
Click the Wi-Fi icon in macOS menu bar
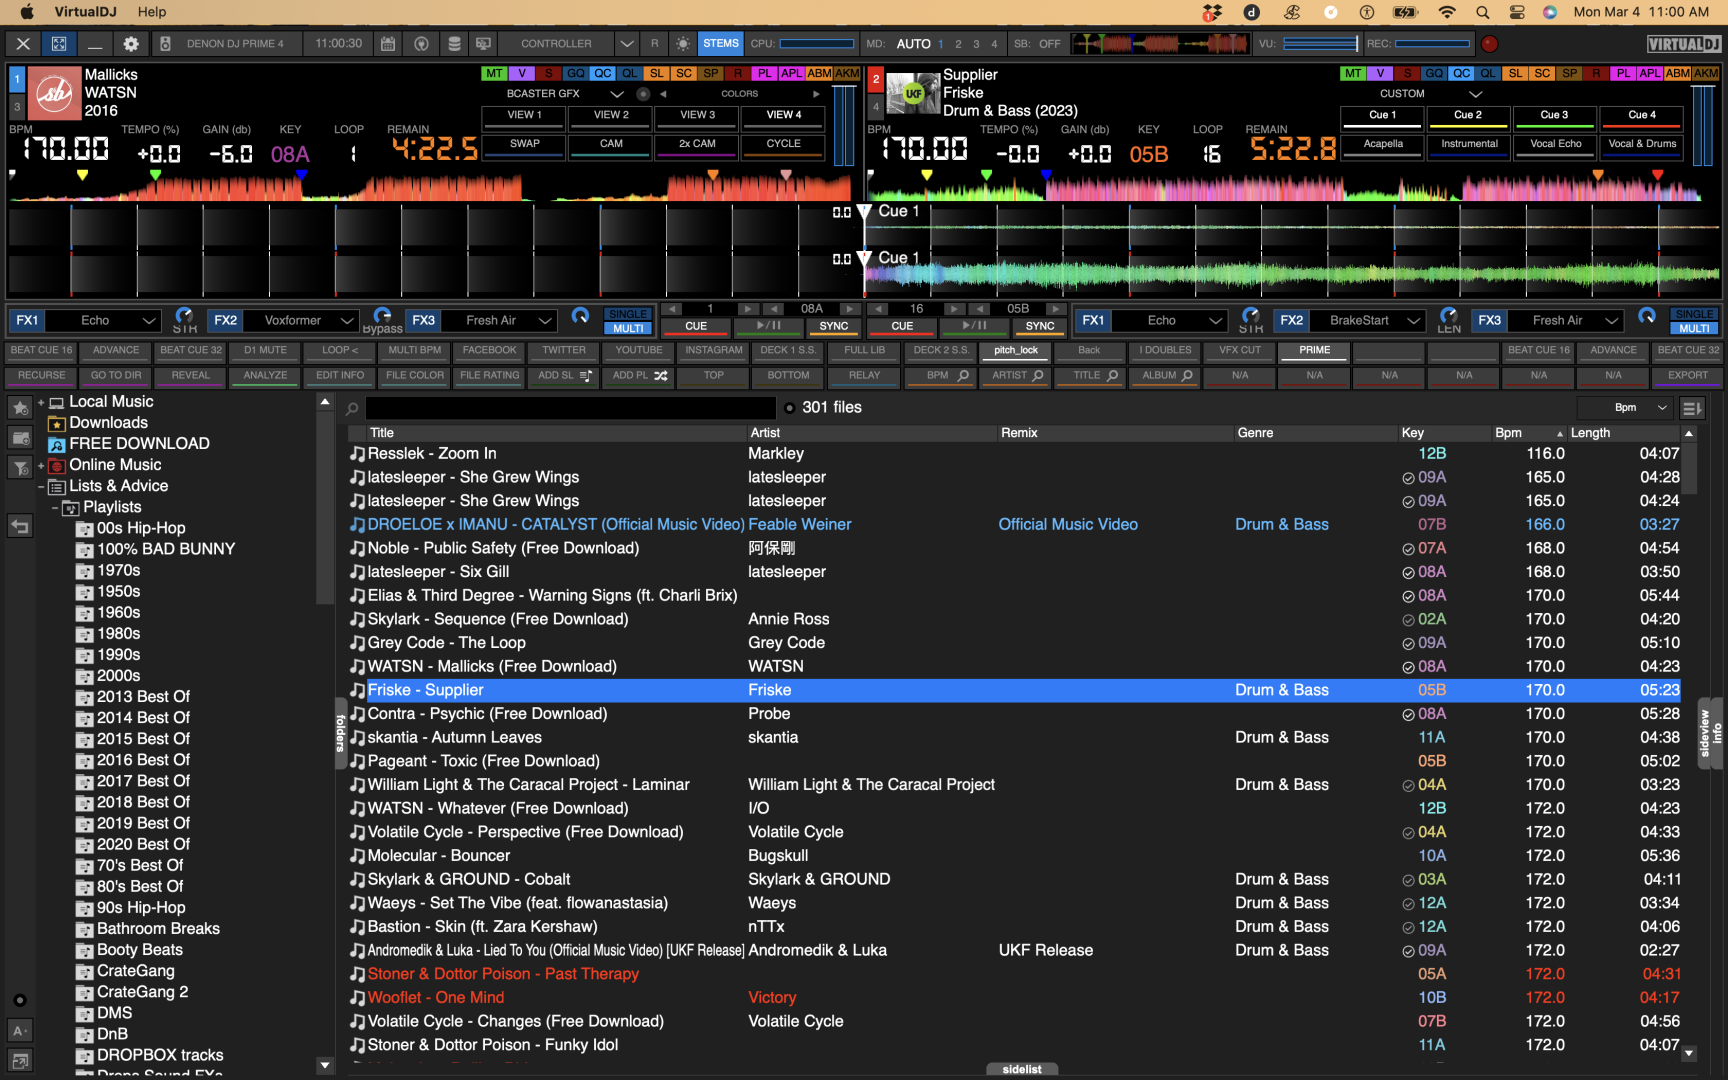[1447, 12]
